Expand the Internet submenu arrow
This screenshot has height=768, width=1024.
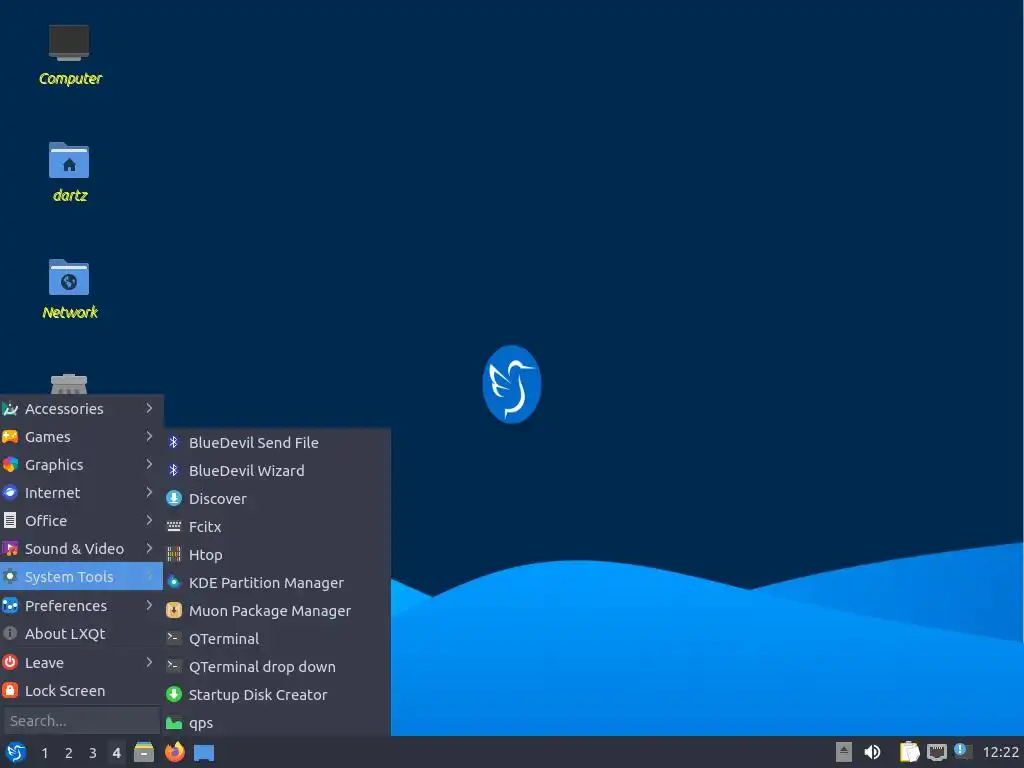(x=149, y=492)
